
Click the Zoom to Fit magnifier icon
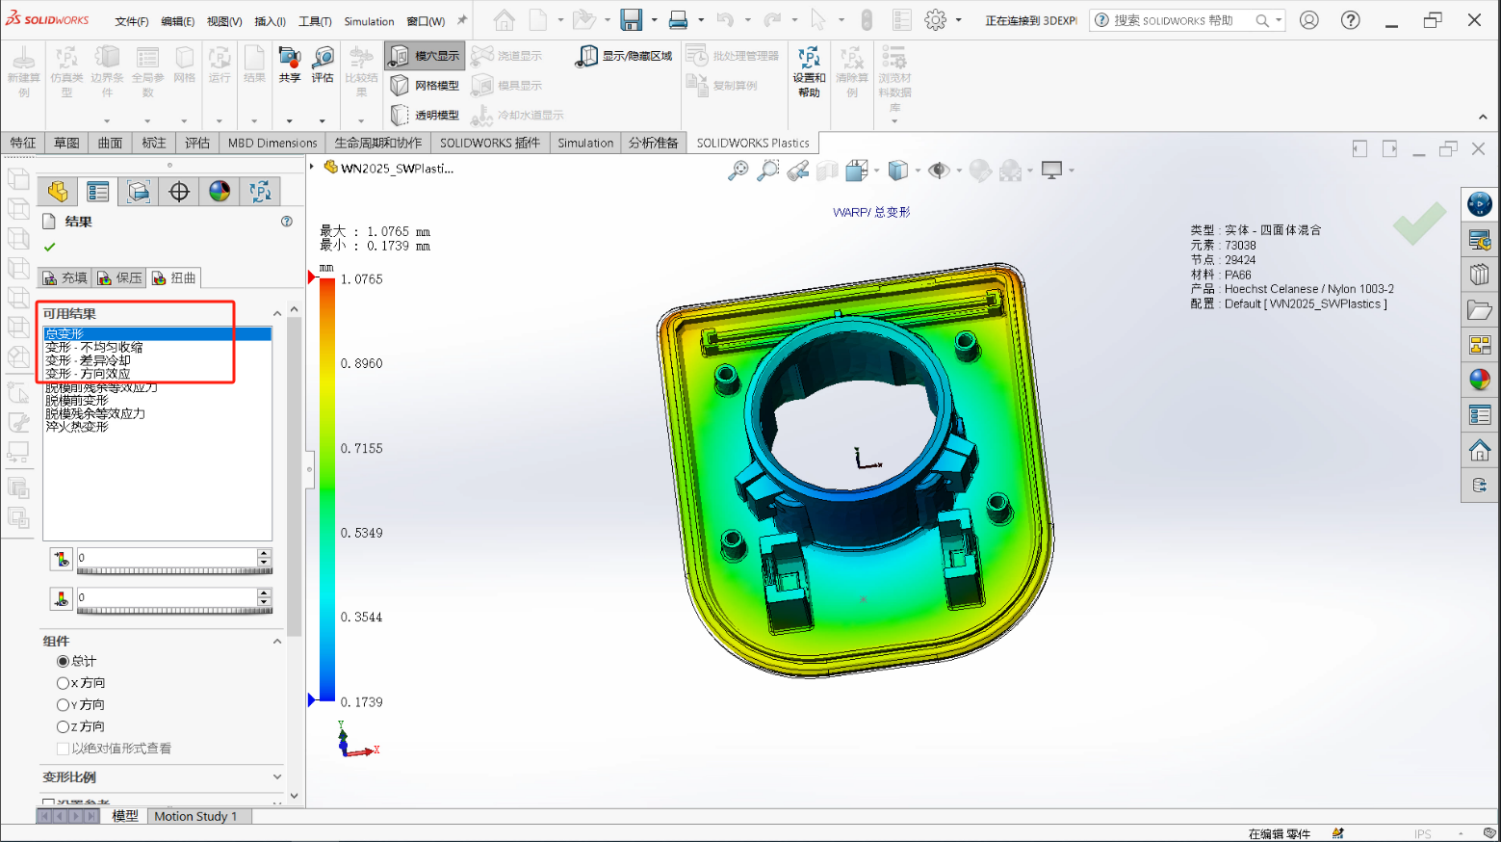pyautogui.click(x=738, y=171)
